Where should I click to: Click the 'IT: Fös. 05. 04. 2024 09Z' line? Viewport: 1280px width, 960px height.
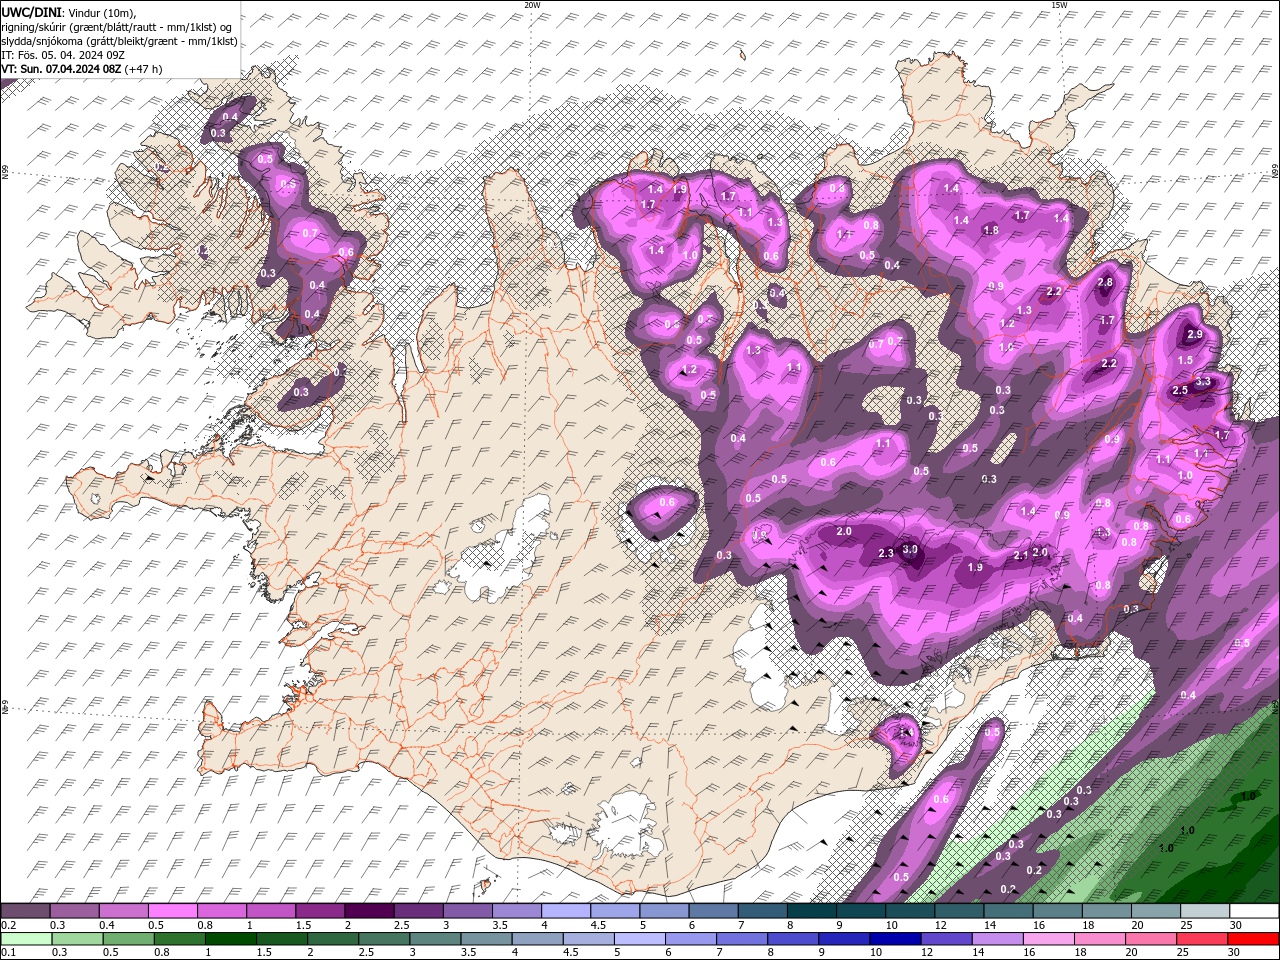click(x=62, y=55)
